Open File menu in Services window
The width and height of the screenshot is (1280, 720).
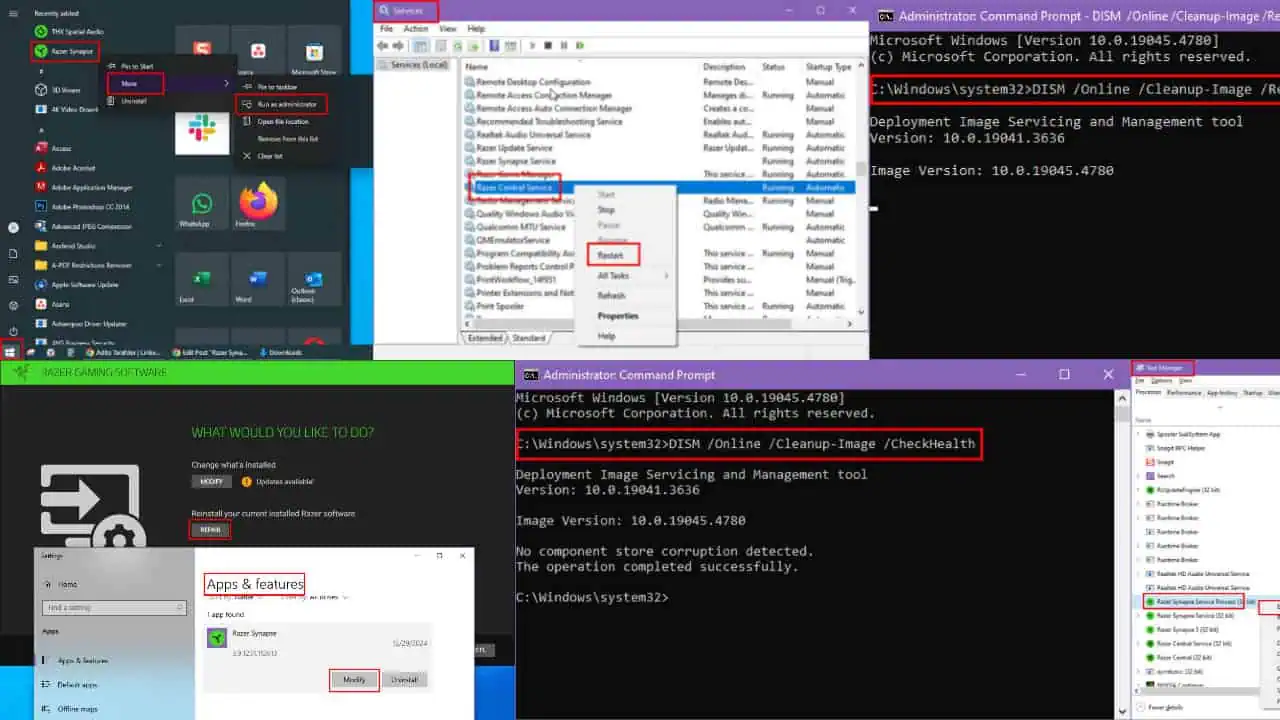coord(386,29)
